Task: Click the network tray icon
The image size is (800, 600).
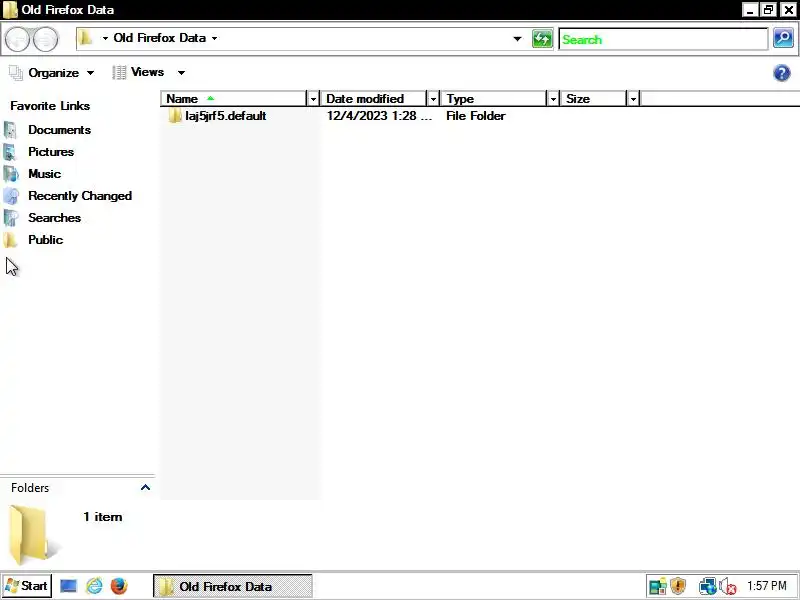Action: tap(658, 586)
